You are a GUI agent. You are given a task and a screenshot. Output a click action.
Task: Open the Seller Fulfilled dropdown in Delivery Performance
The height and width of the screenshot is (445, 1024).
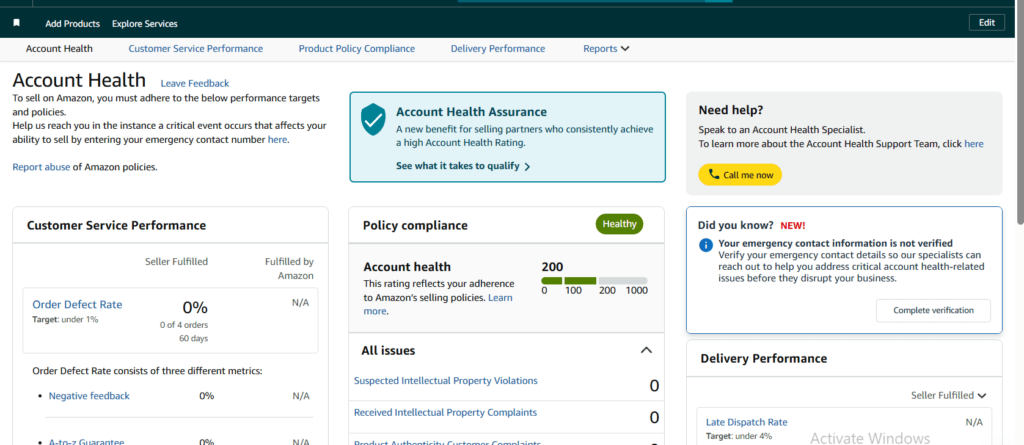coord(948,395)
